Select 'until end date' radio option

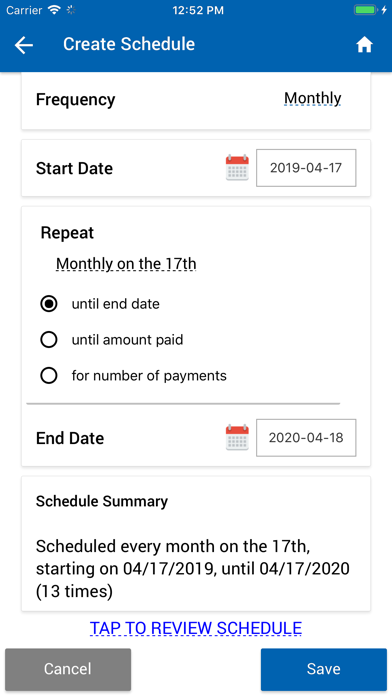[49, 304]
